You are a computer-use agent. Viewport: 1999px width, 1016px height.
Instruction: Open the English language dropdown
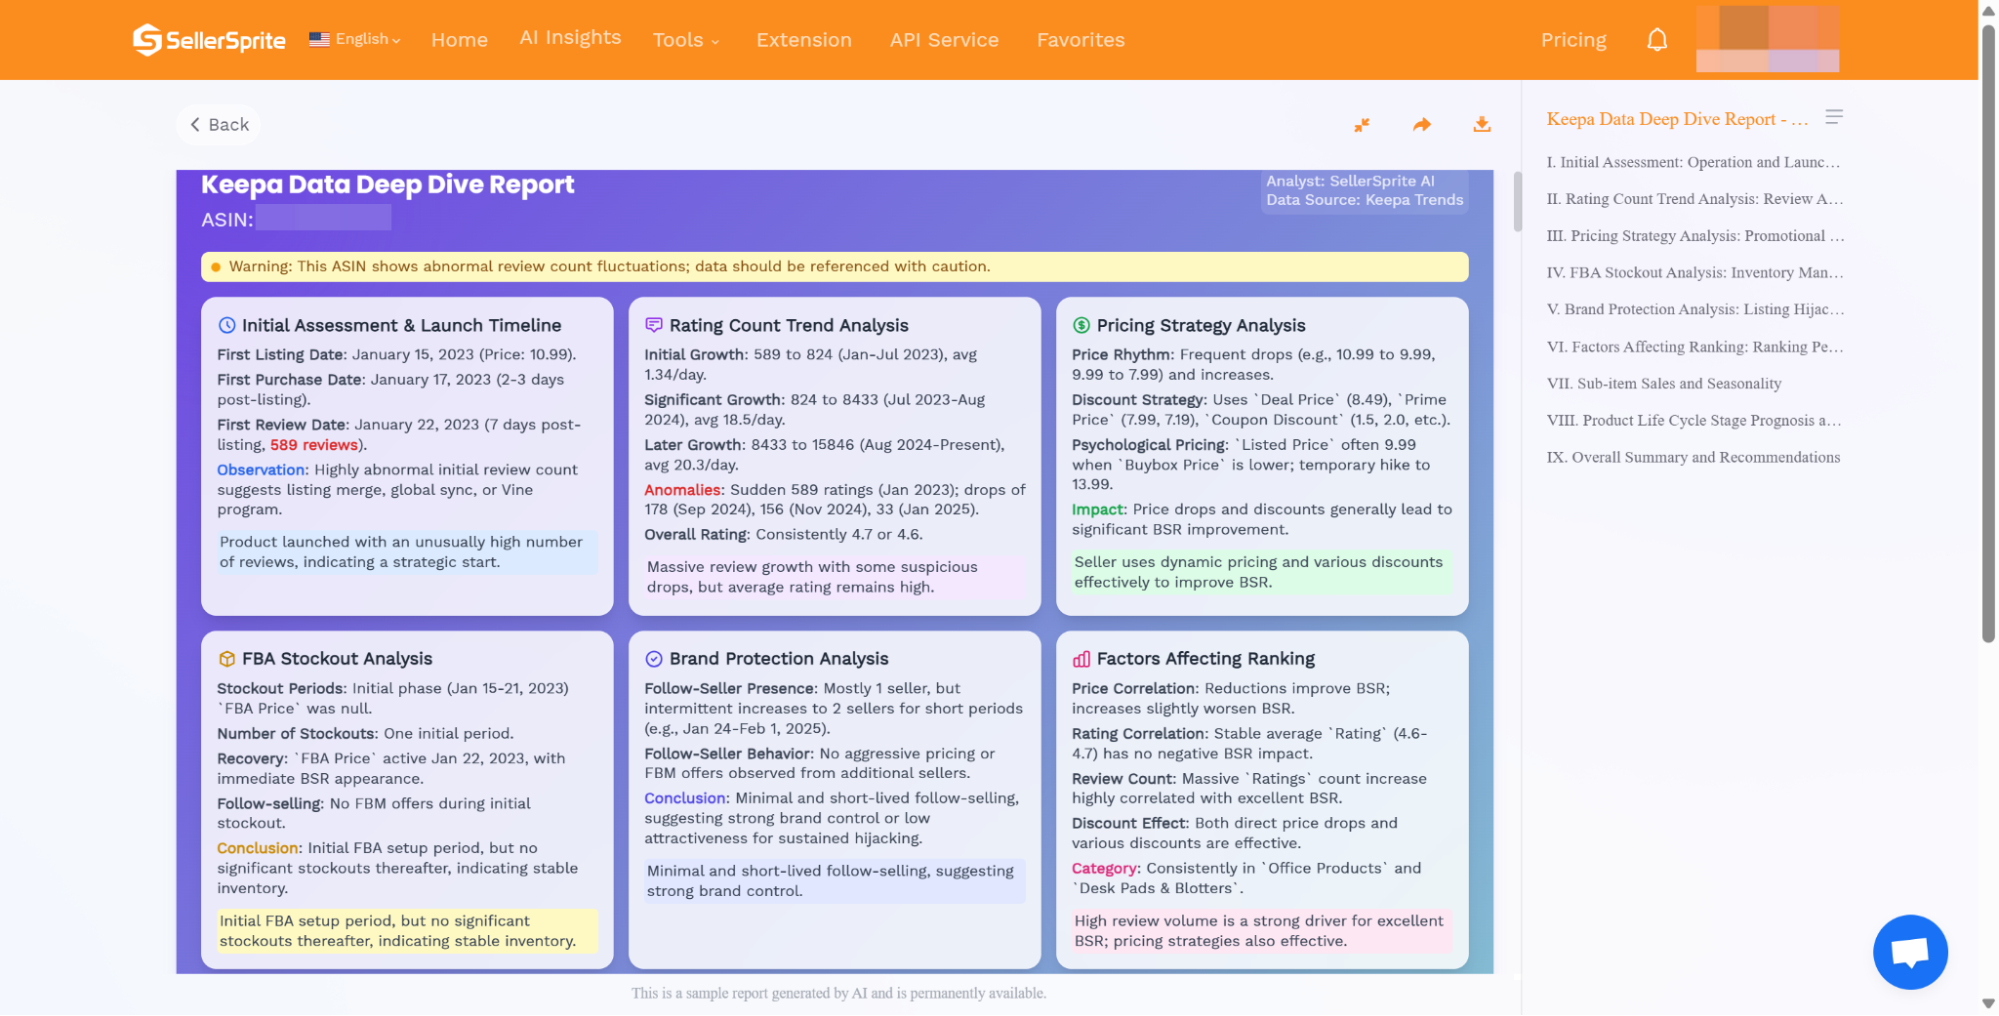pos(355,39)
